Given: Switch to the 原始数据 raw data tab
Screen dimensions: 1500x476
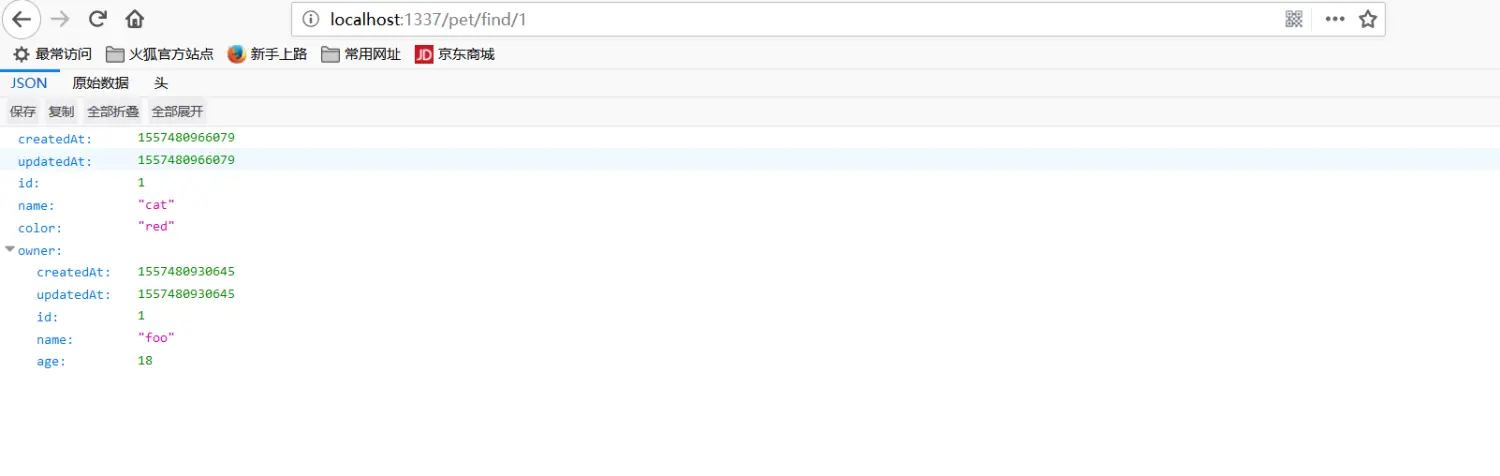Looking at the screenshot, I should (101, 83).
